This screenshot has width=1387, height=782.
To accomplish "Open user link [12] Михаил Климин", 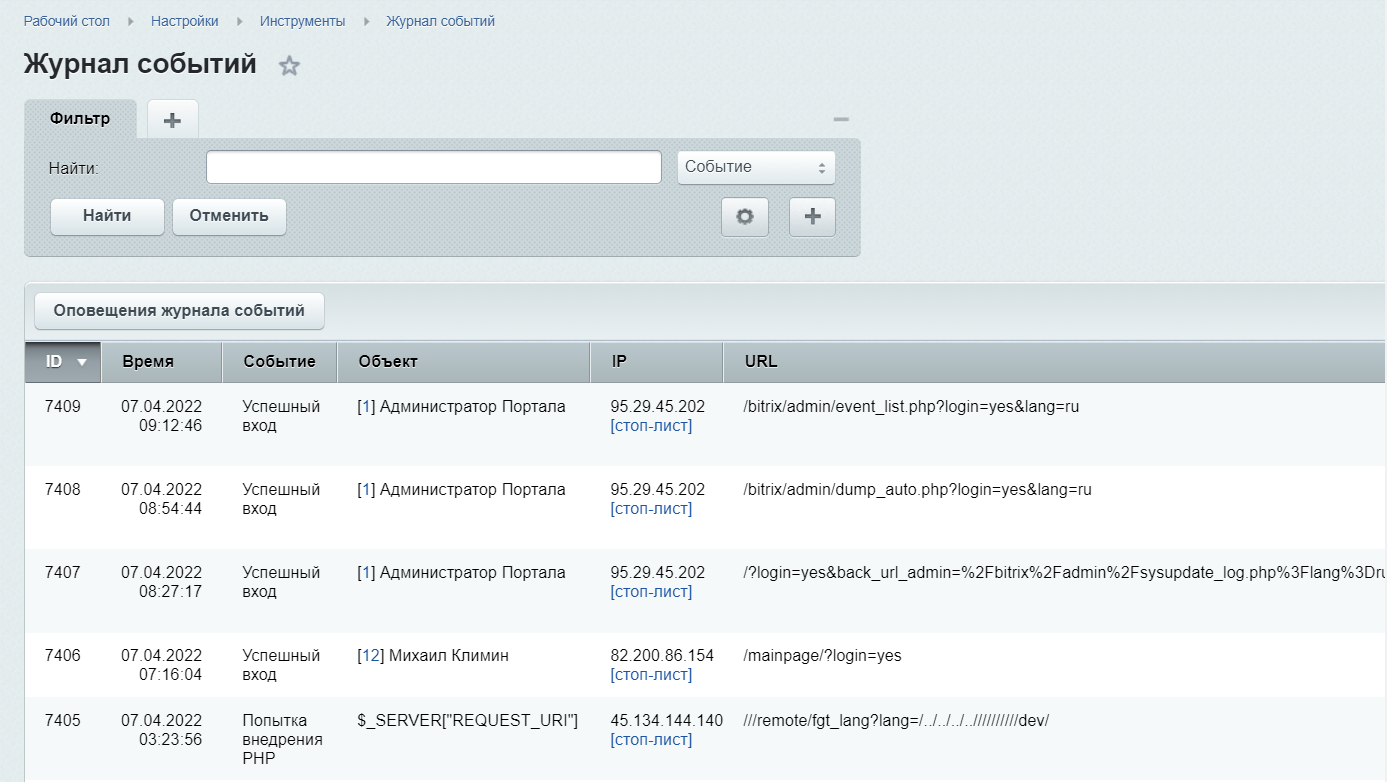I will coord(370,656).
